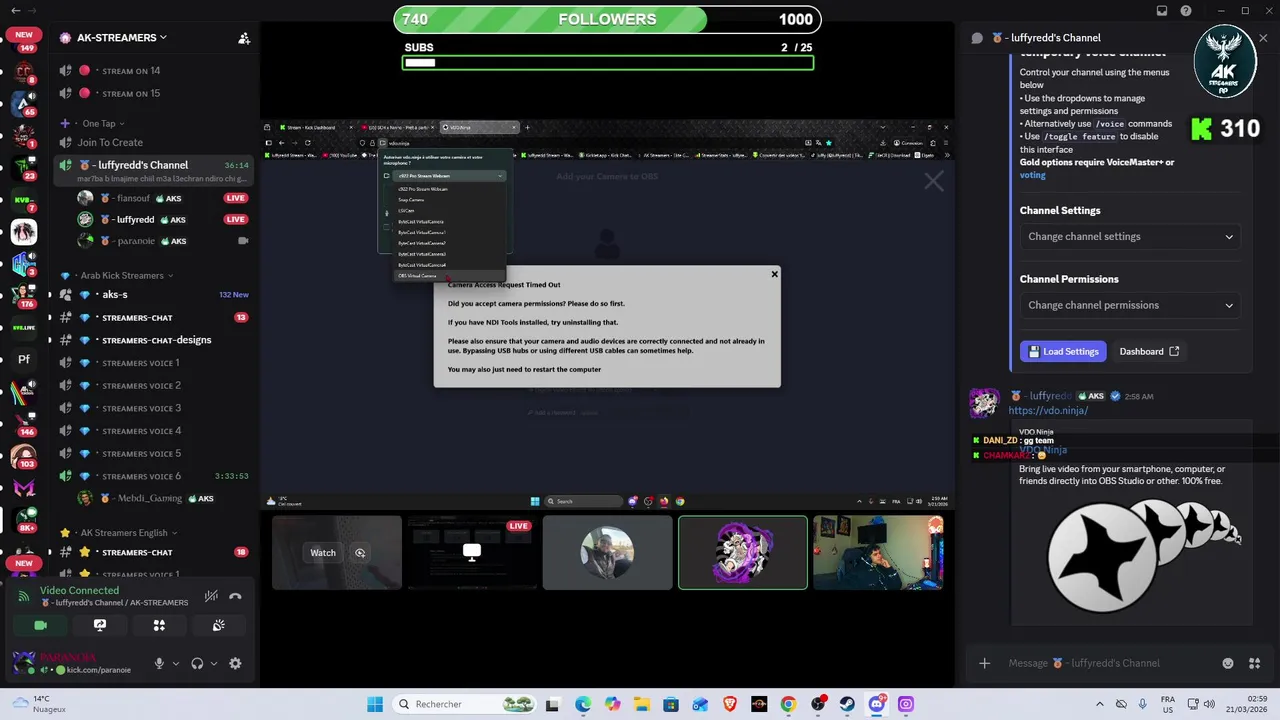Screen dimensions: 1280x720
Task: Open the Dashboard link
Action: point(1149,352)
